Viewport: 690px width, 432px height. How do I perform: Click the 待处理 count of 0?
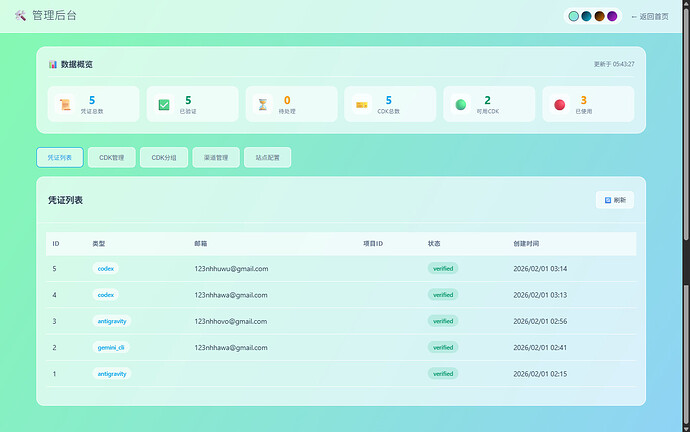287,100
